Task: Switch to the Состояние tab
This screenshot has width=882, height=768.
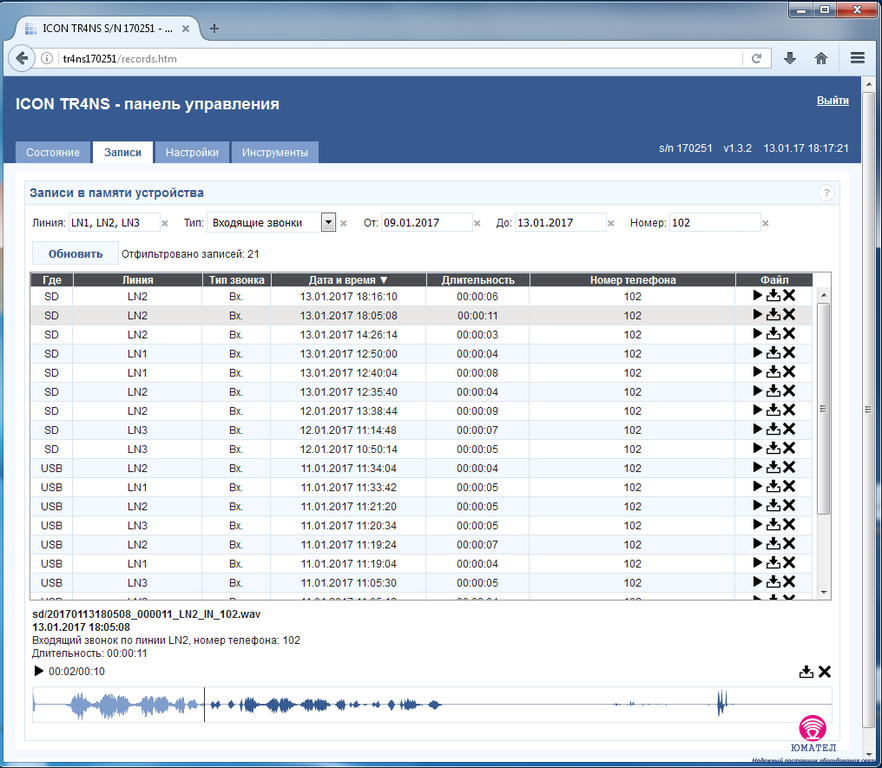Action: 53,152
